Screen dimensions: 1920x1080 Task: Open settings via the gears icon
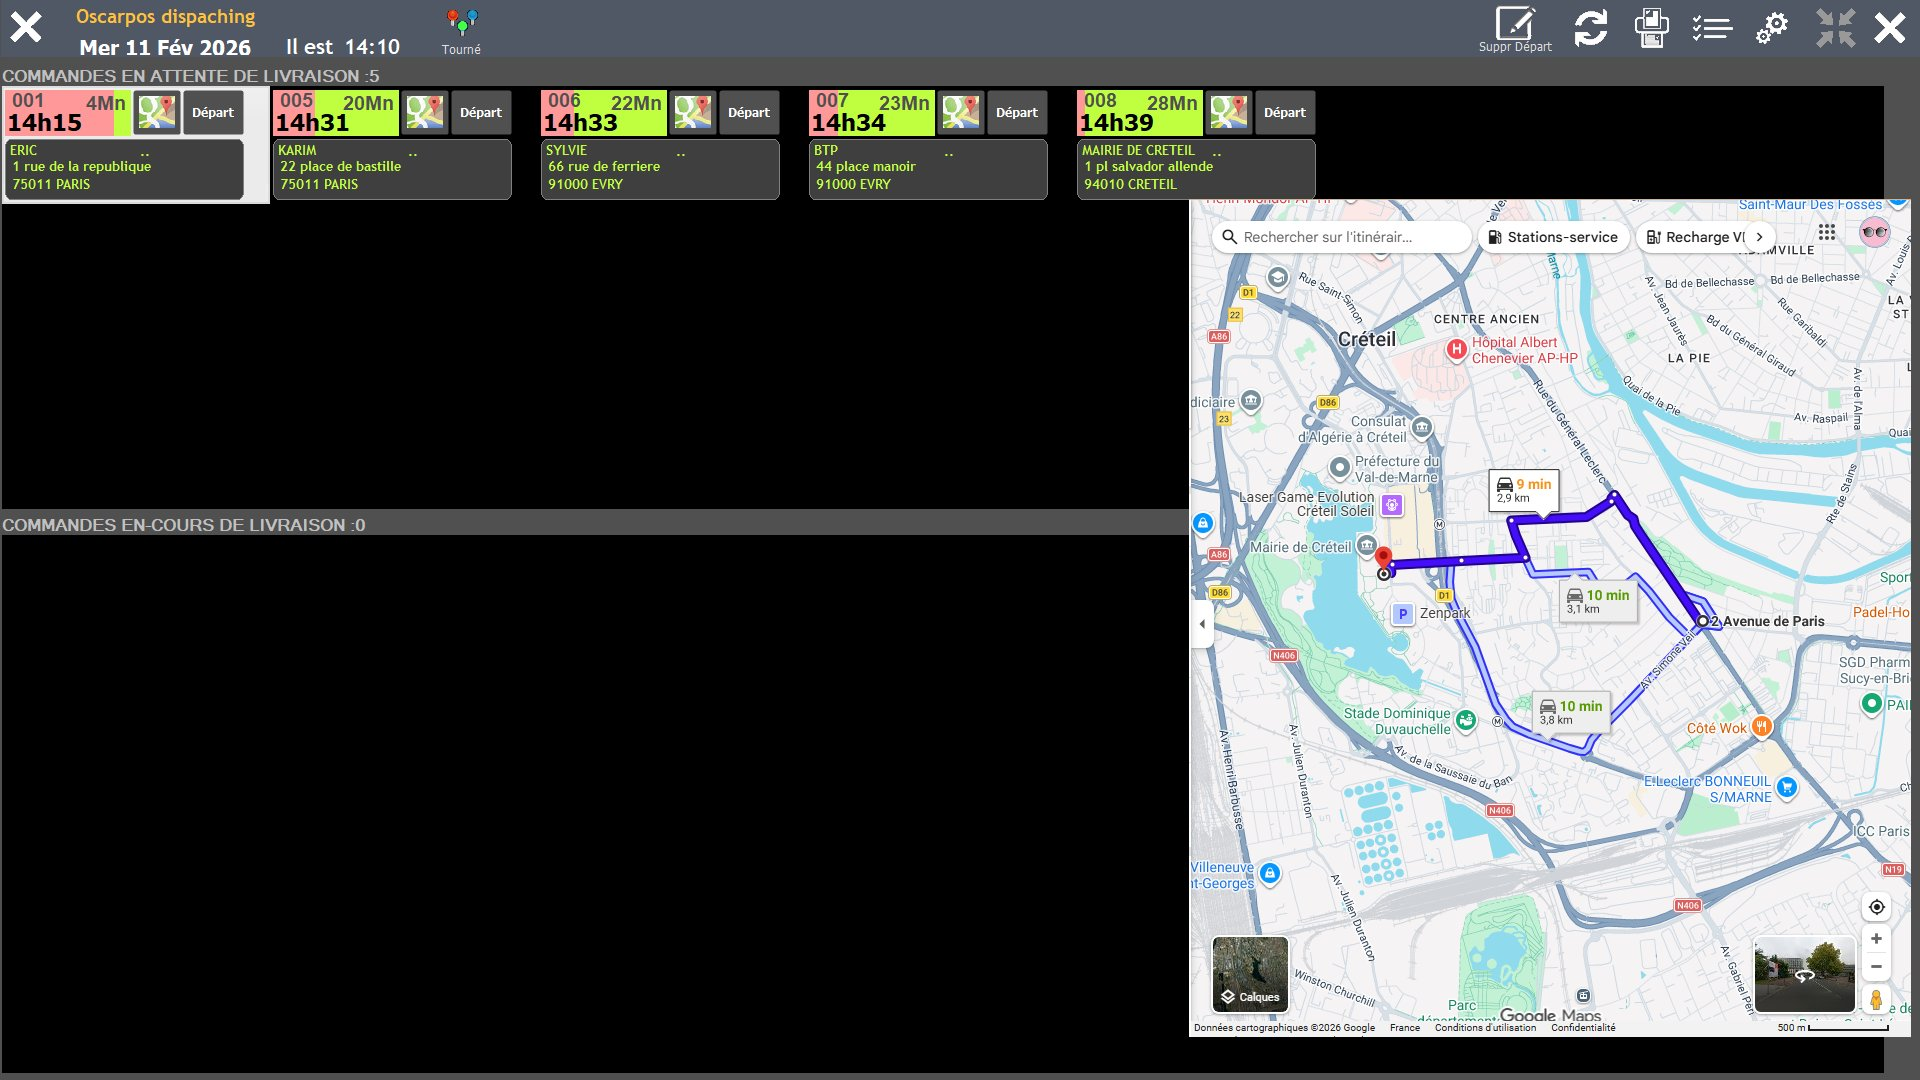(1772, 27)
